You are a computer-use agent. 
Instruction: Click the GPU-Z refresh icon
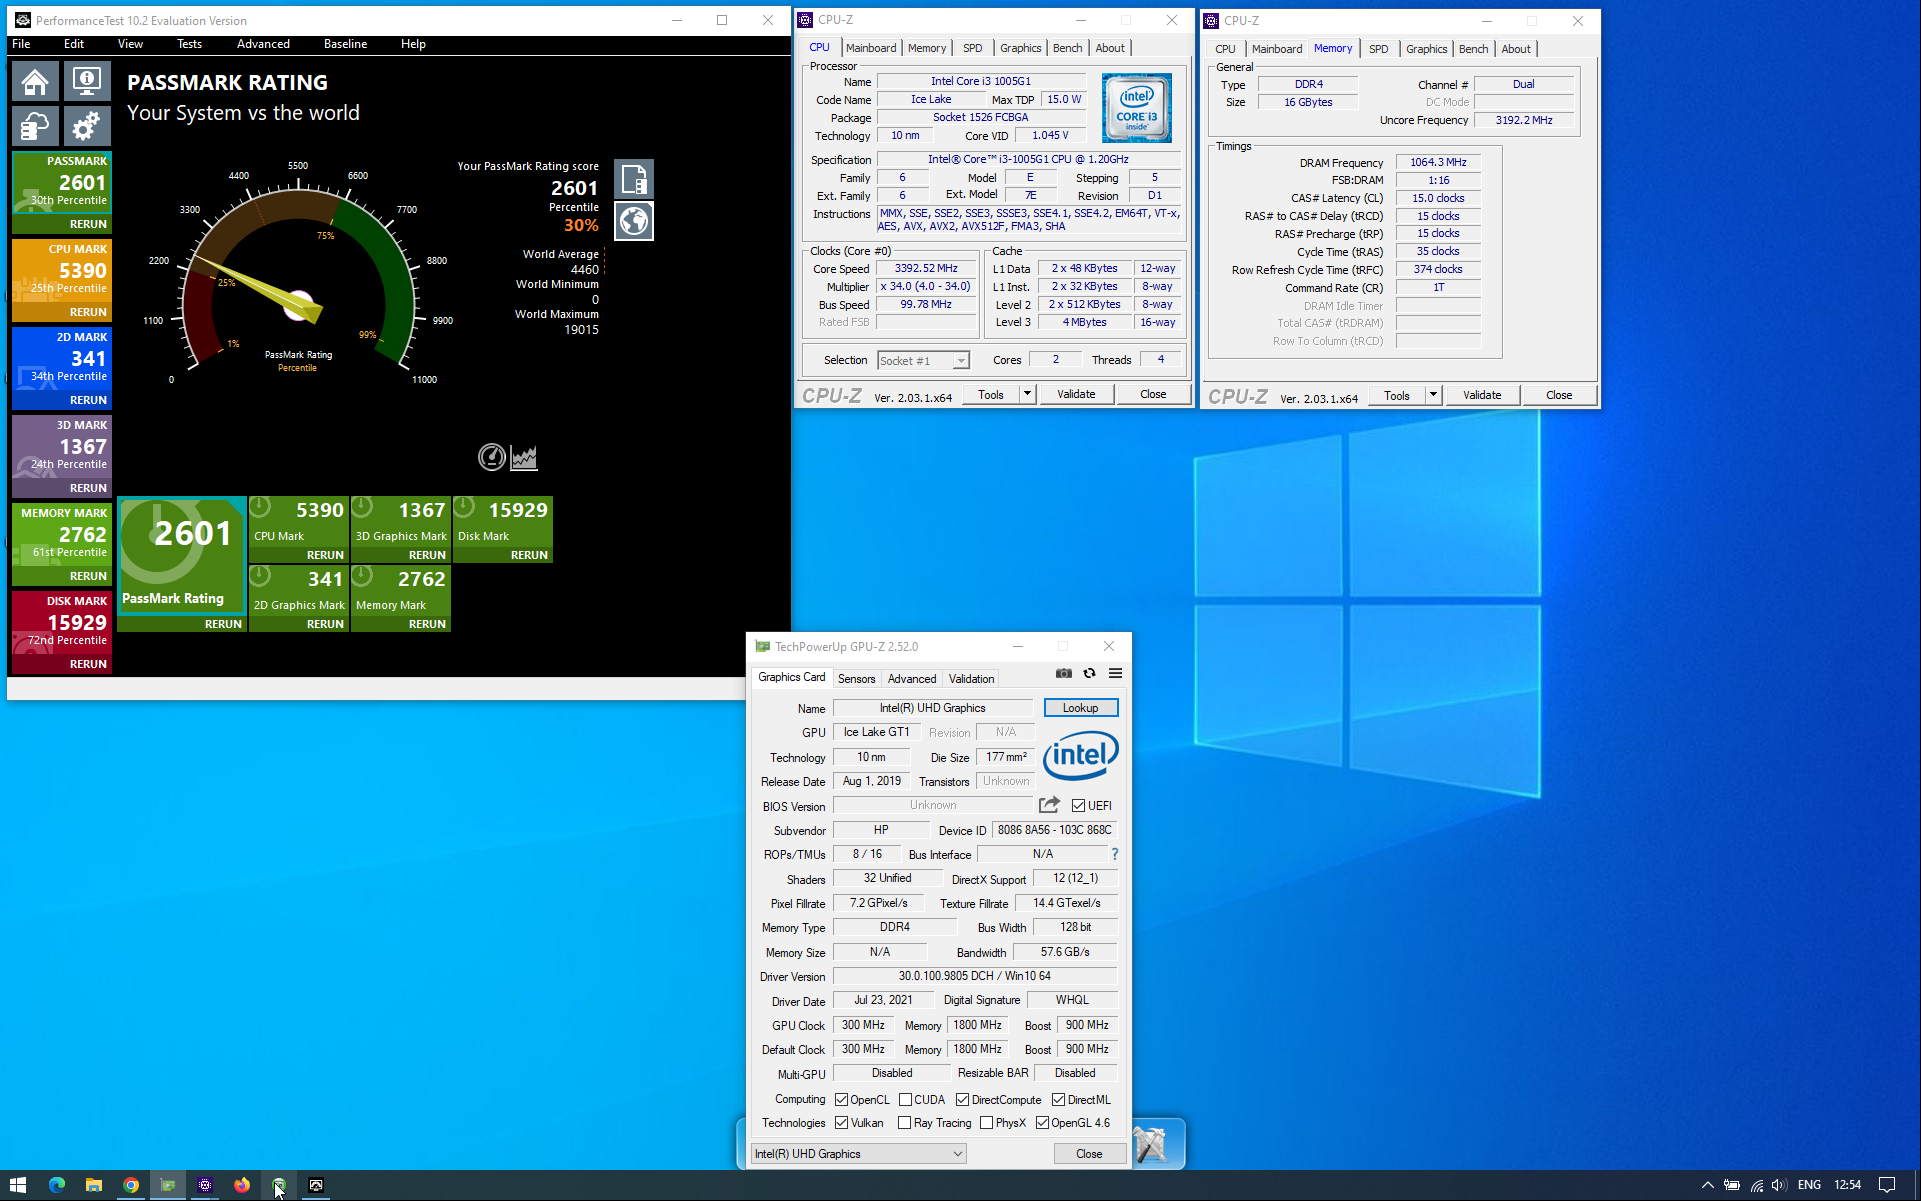(x=1090, y=673)
